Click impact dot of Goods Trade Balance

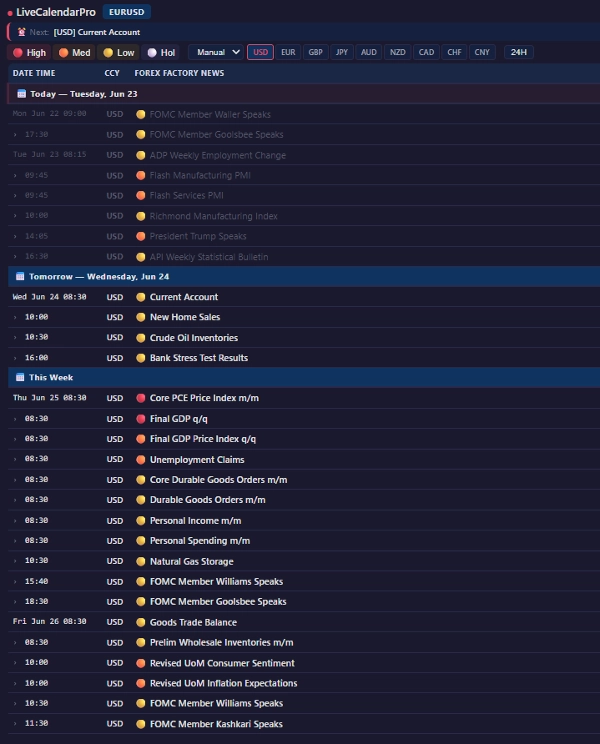[x=140, y=622]
